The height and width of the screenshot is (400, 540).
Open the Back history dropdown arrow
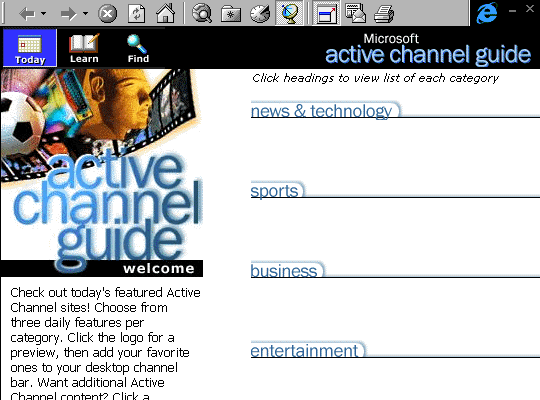point(43,14)
